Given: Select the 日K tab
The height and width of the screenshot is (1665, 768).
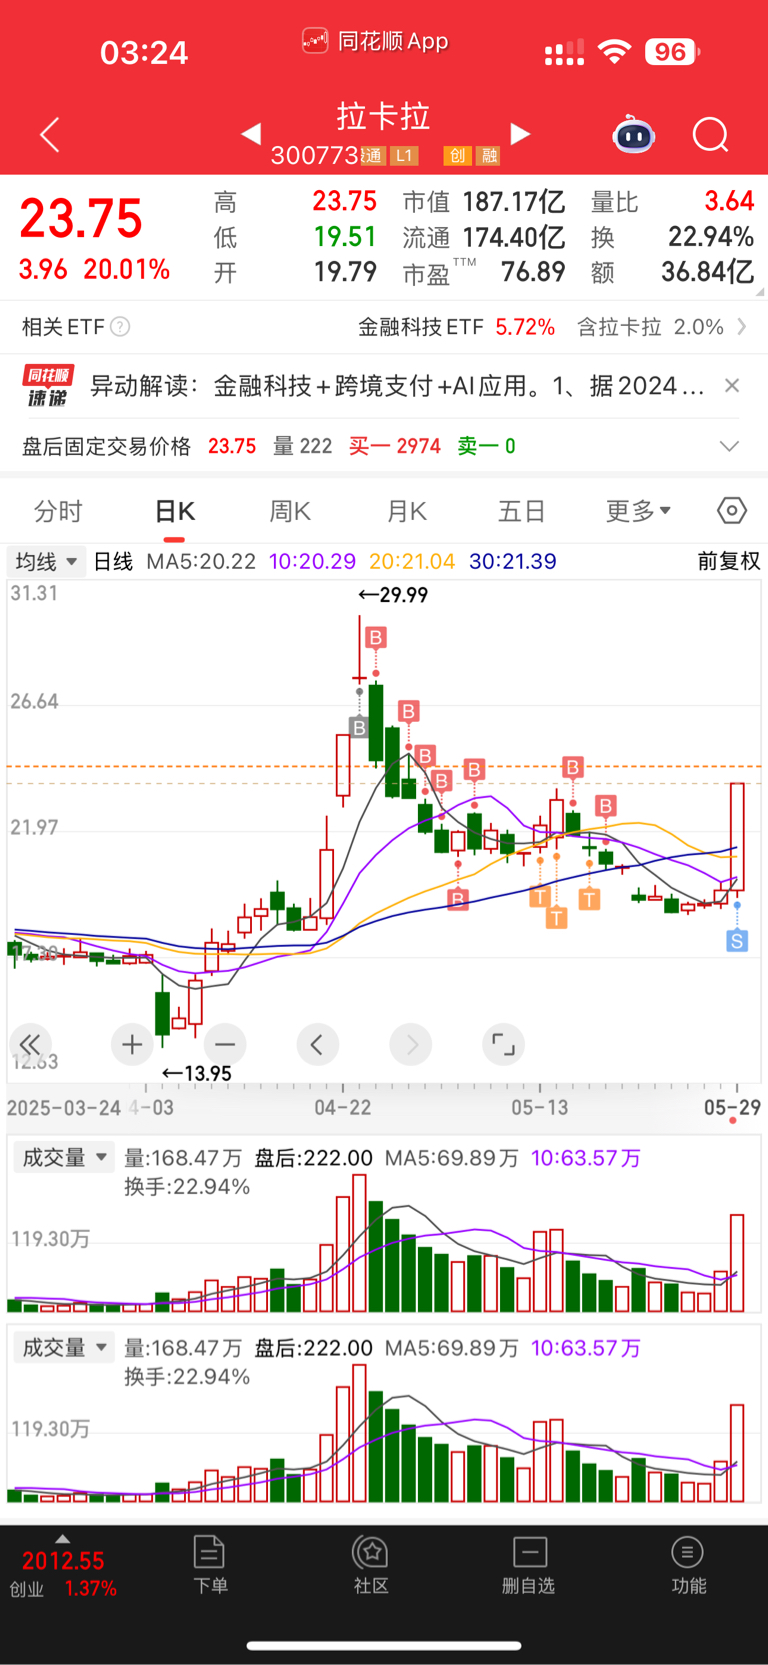Looking at the screenshot, I should click(174, 511).
